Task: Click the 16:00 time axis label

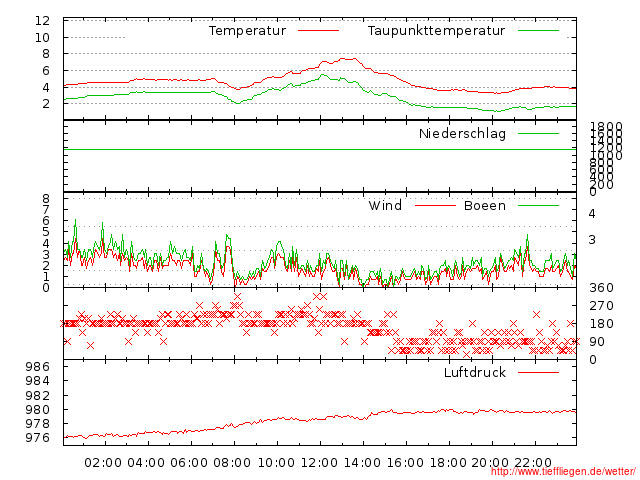Action: pyautogui.click(x=405, y=463)
